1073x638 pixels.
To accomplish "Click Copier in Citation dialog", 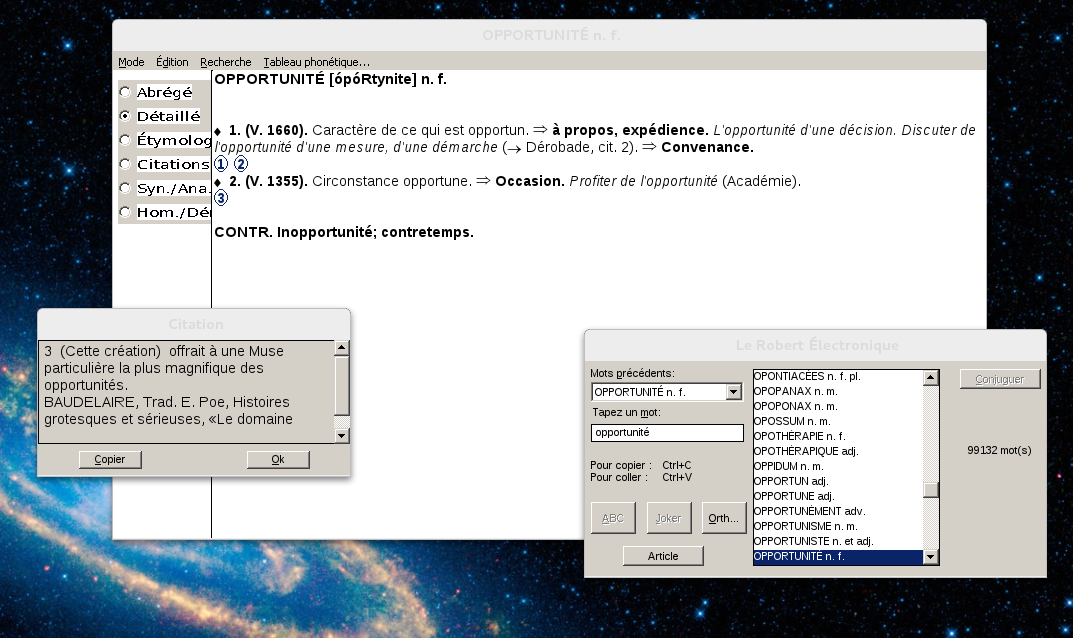I will coord(110,459).
